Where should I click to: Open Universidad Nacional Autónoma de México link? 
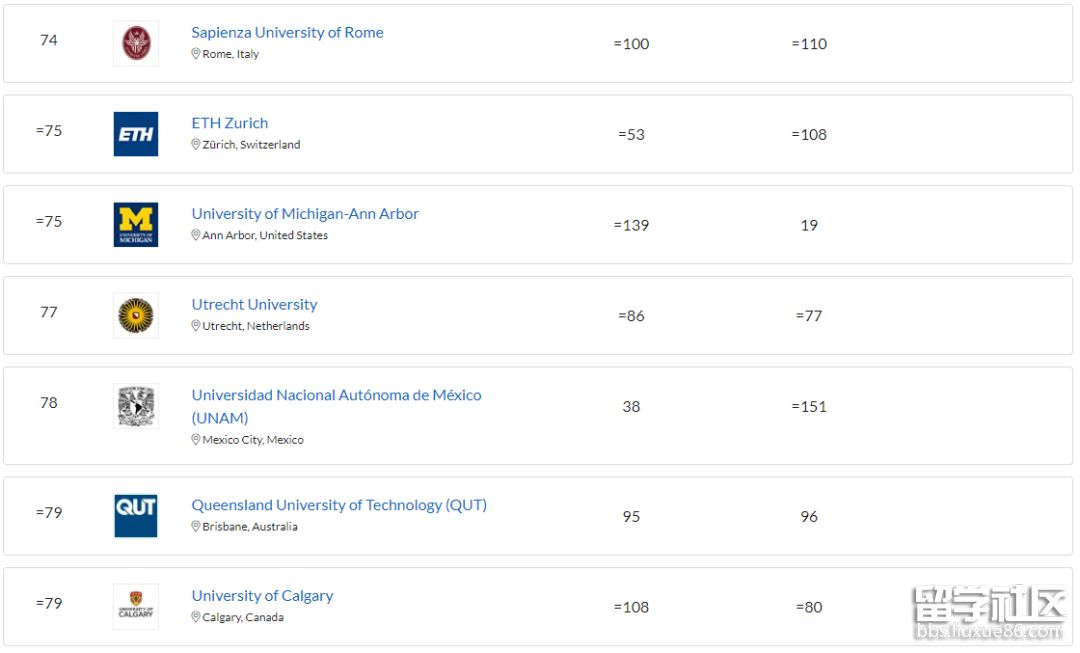pos(336,395)
